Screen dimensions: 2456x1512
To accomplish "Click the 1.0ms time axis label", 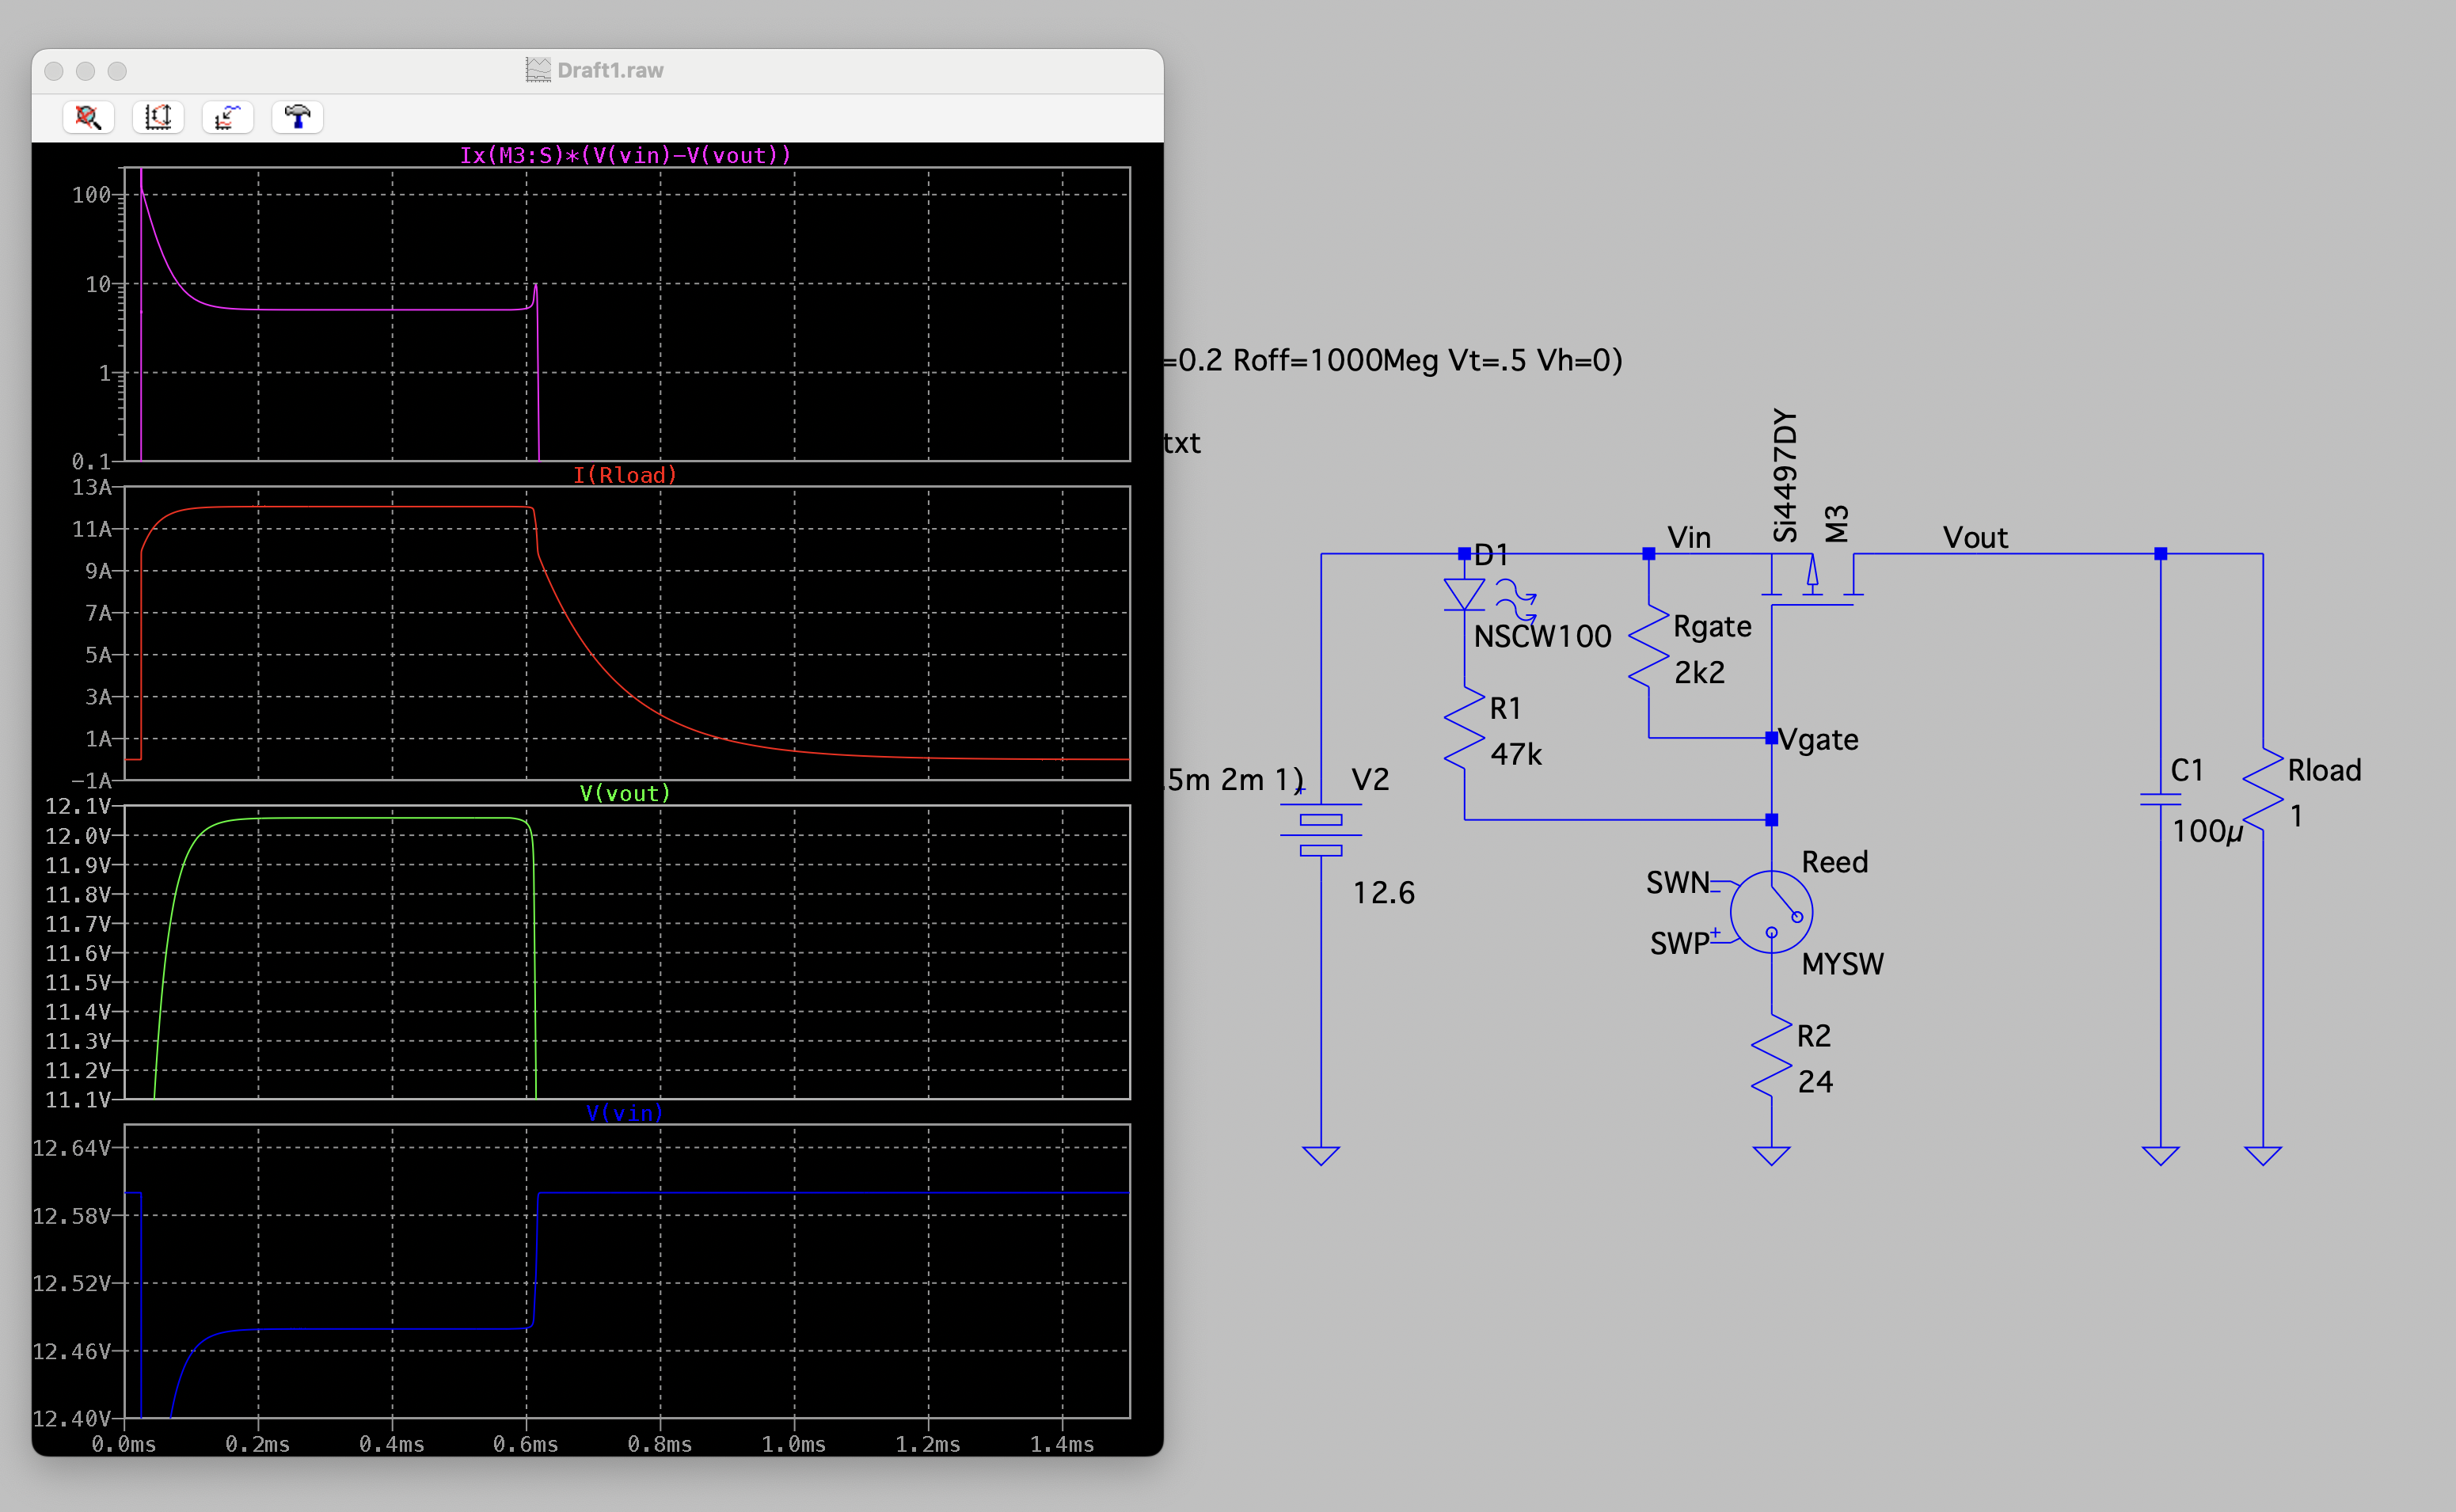I will tap(794, 1444).
